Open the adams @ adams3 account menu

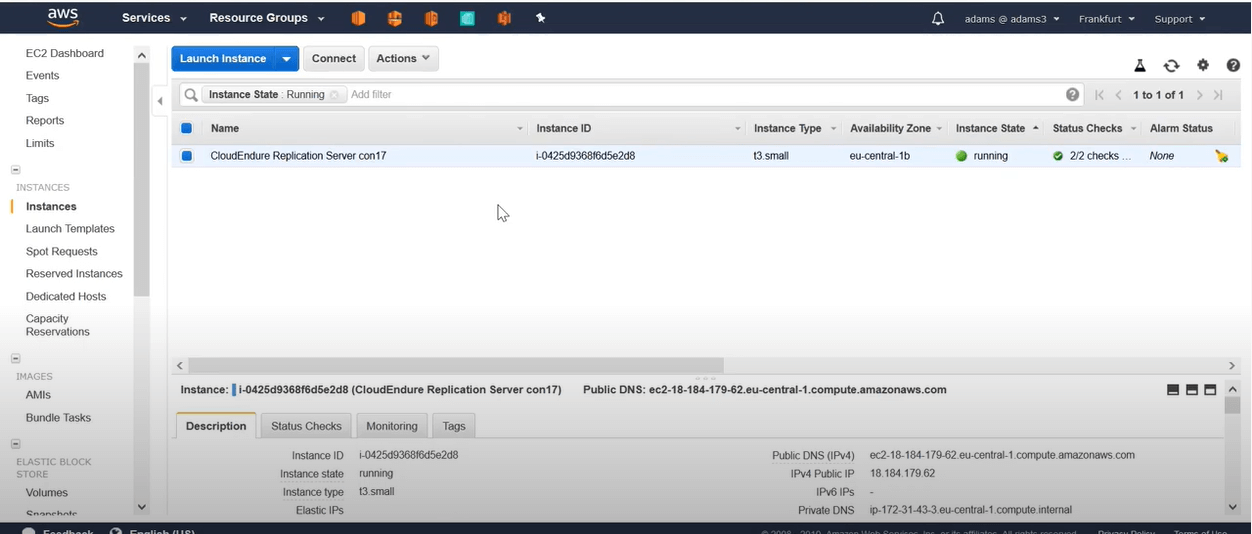(x=1012, y=19)
